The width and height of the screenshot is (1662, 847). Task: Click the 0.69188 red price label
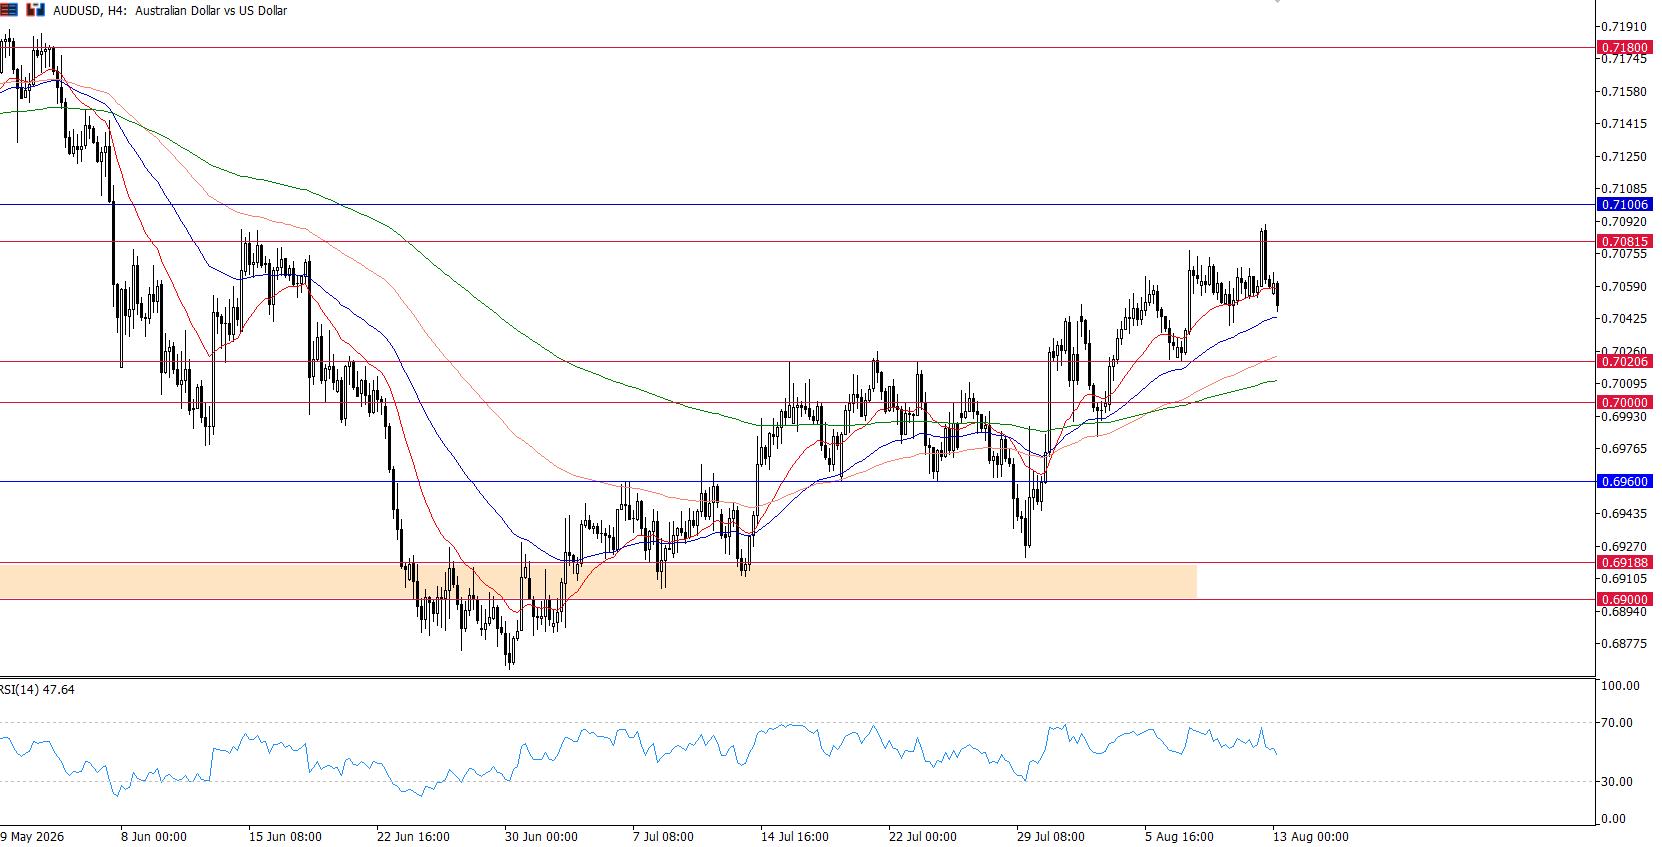click(1624, 562)
